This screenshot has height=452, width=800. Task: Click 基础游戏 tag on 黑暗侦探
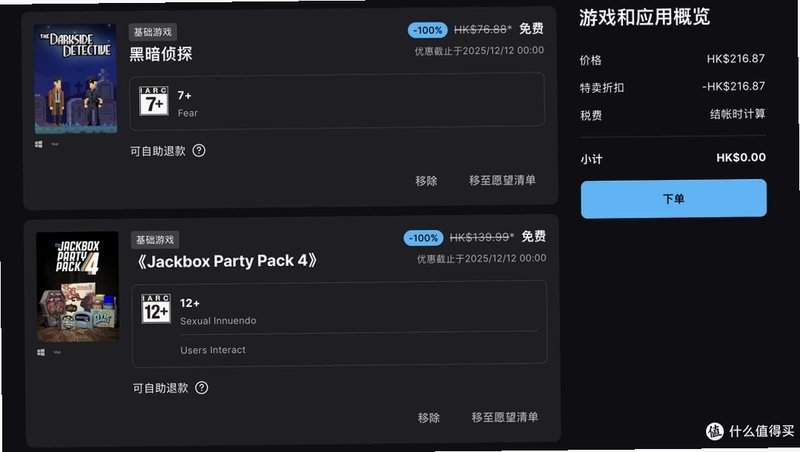click(x=153, y=32)
